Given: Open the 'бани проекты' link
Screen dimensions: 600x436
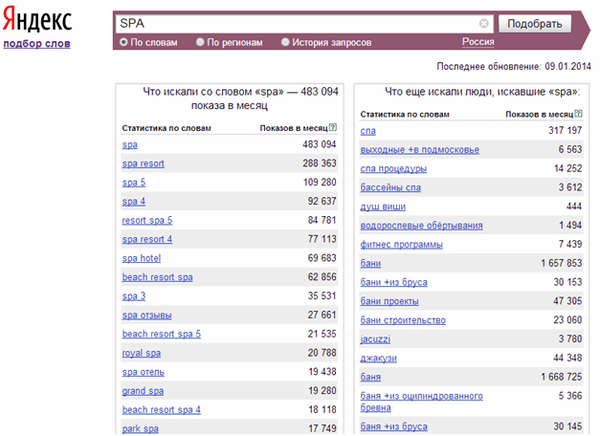Looking at the screenshot, I should tap(390, 302).
